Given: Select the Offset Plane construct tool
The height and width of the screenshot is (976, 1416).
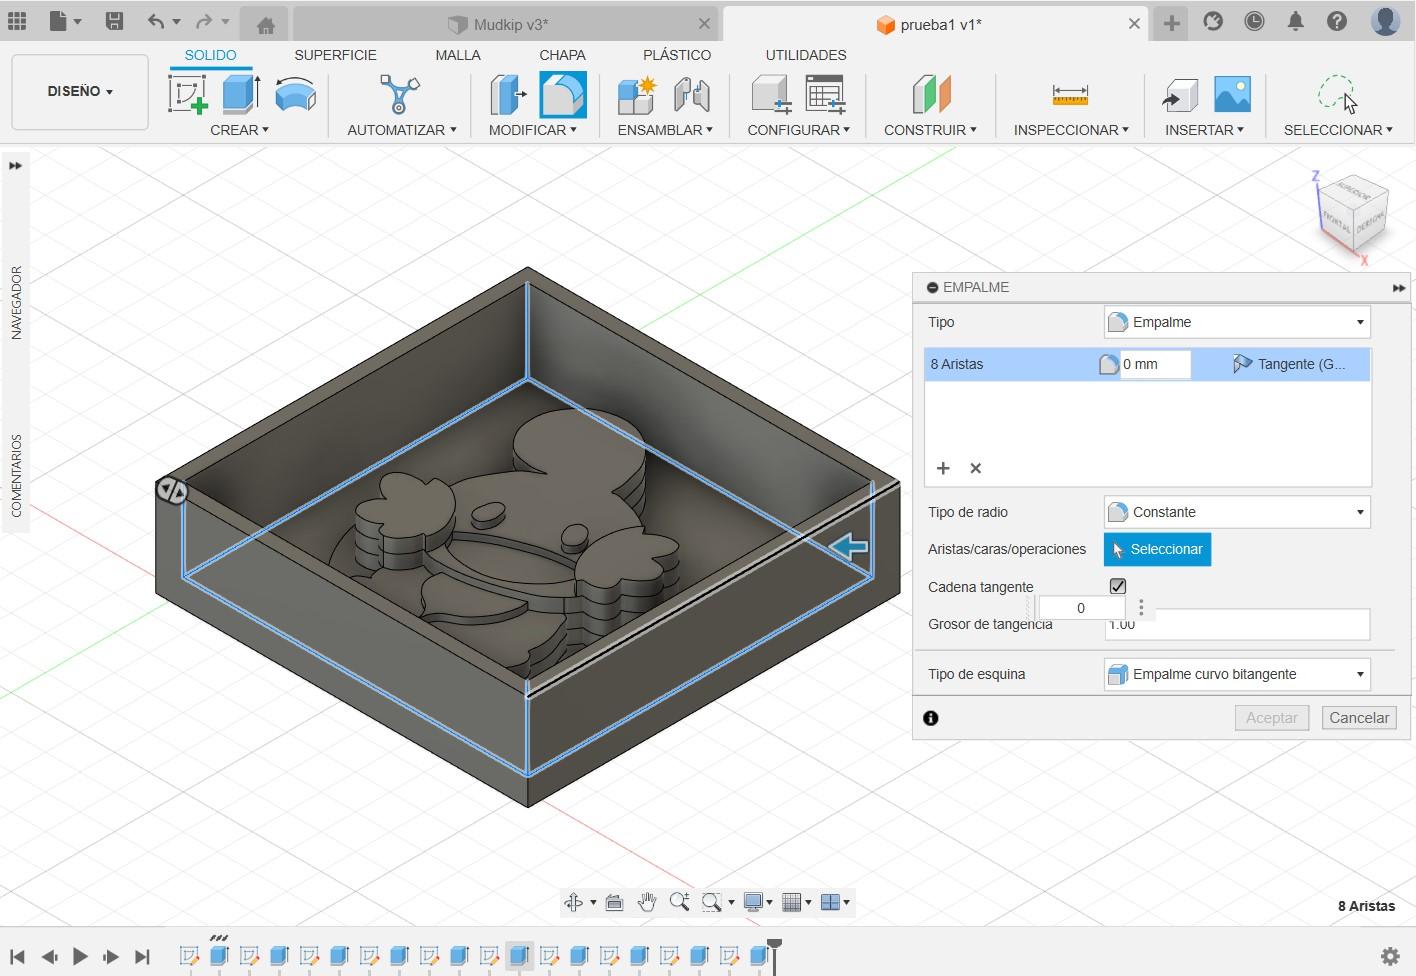Looking at the screenshot, I should pyautogui.click(x=931, y=94).
